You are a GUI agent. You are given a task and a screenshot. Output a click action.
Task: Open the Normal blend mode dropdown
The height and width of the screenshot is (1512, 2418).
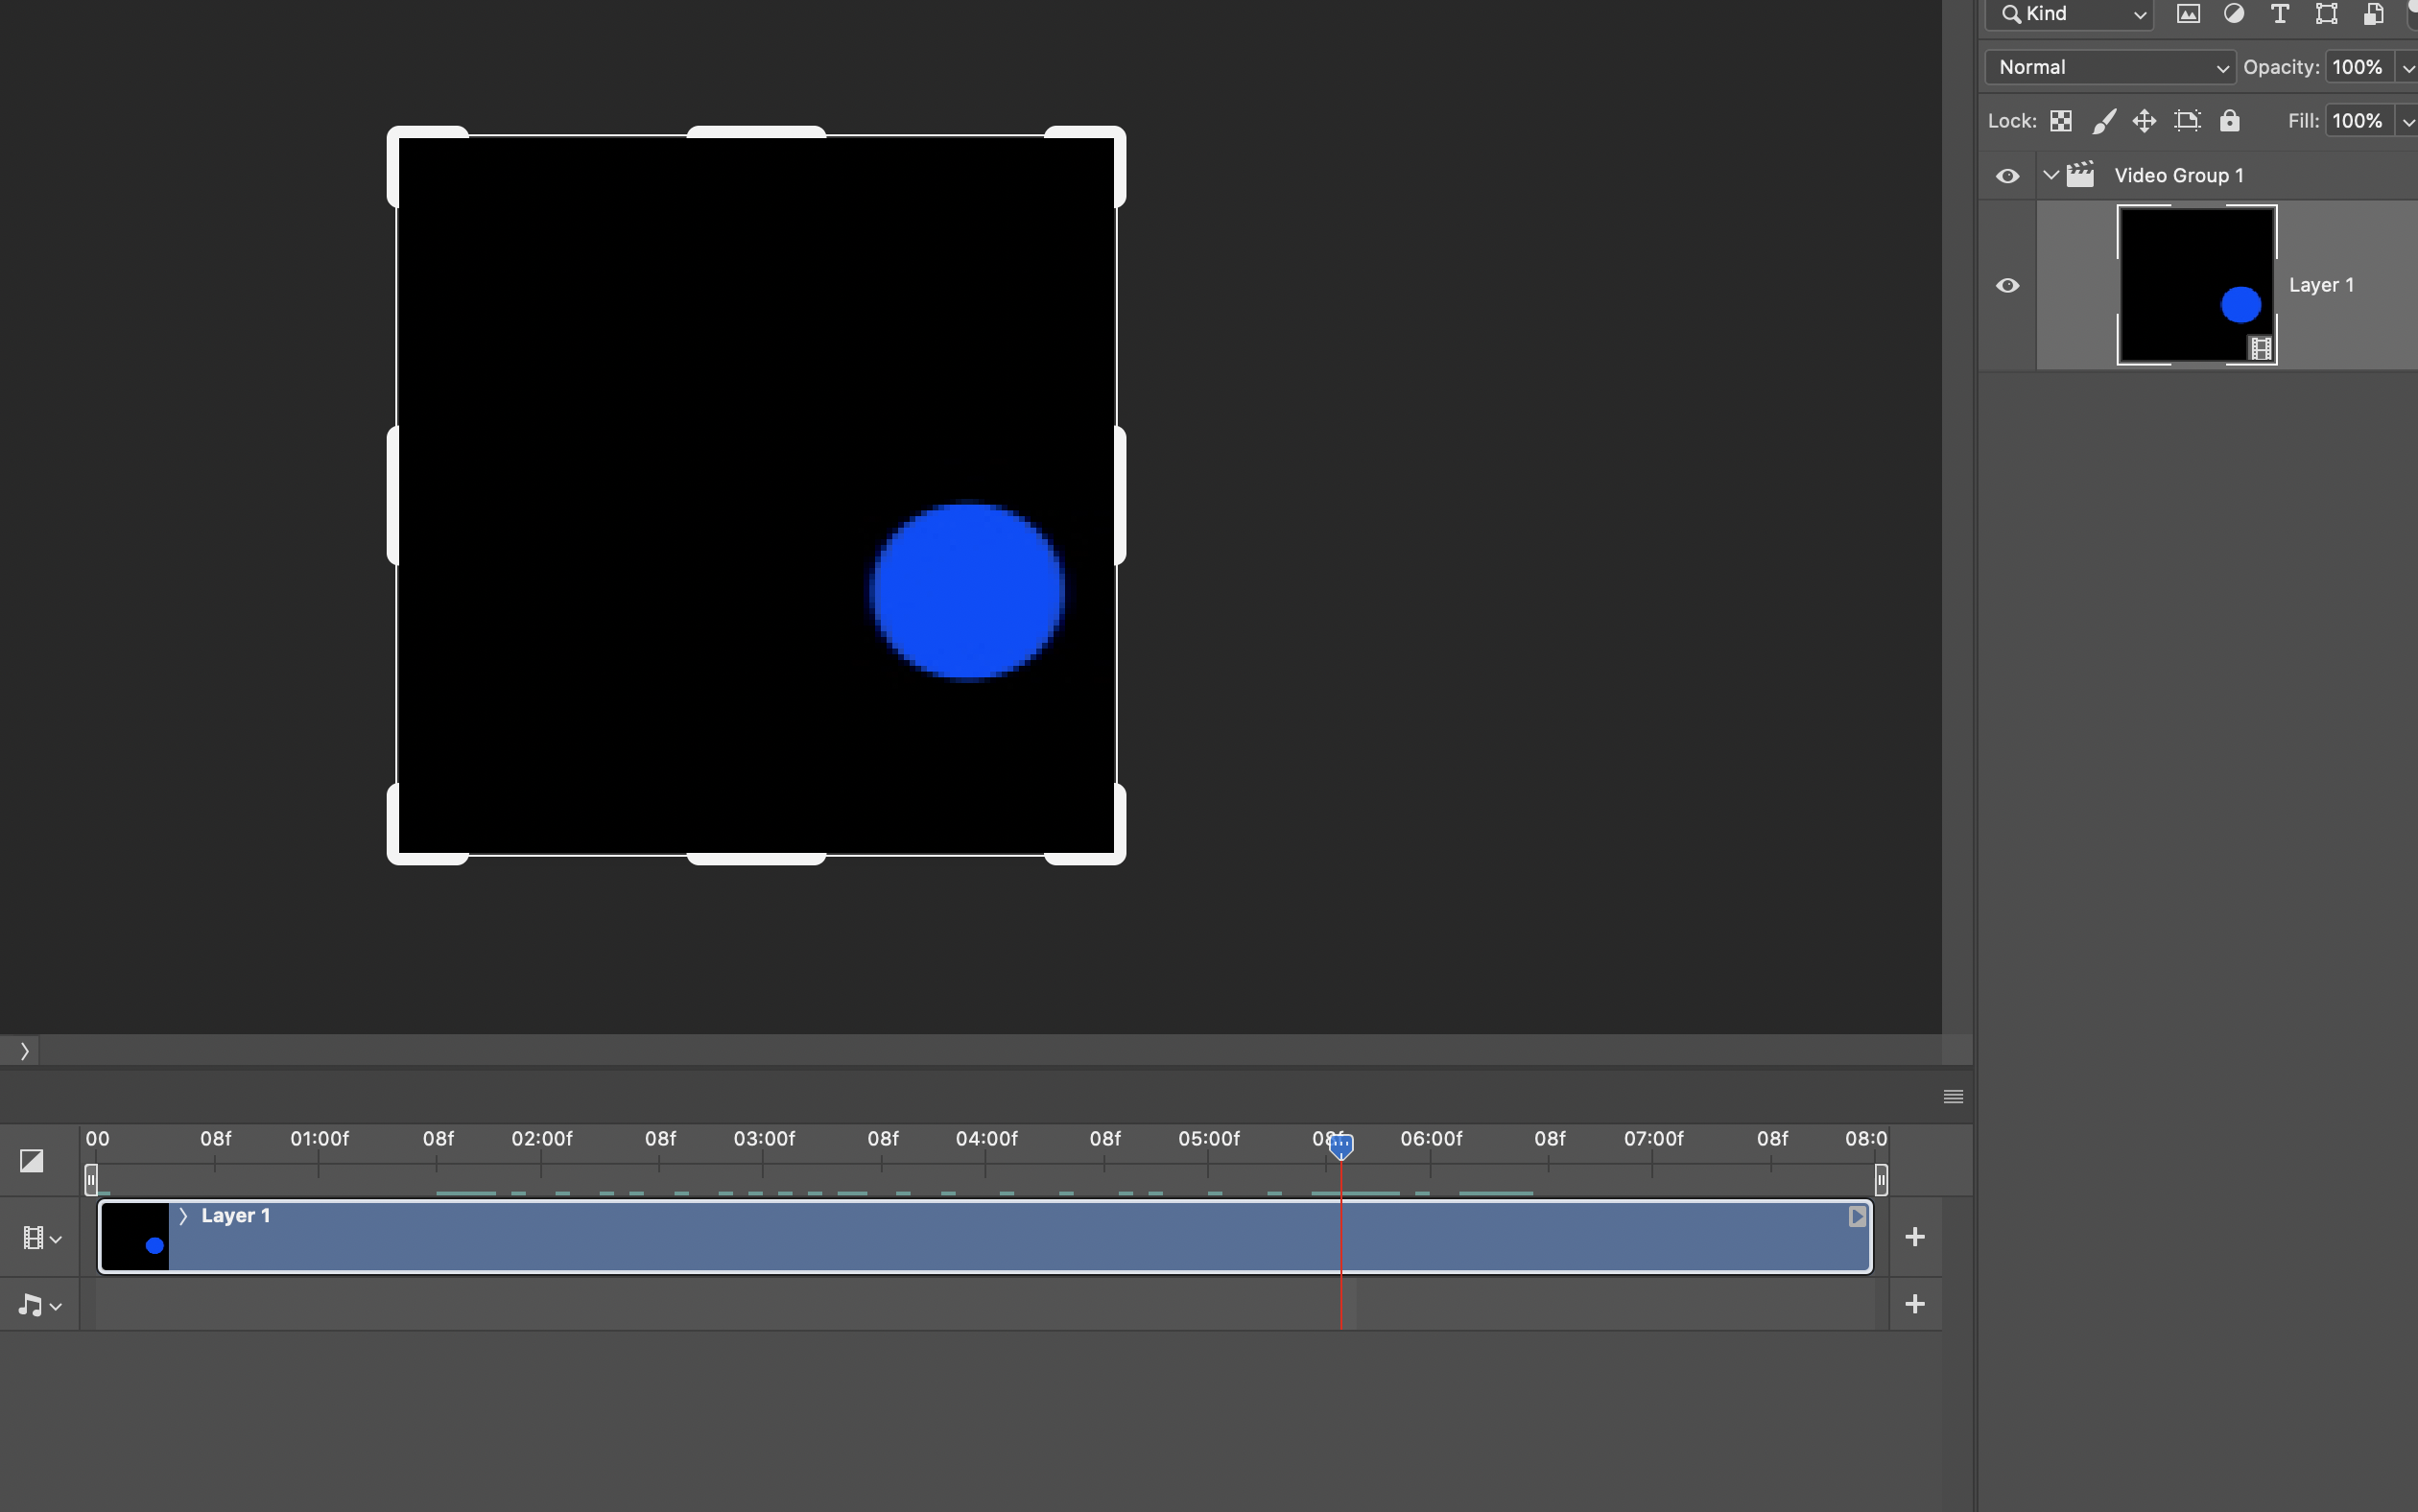coord(2110,67)
